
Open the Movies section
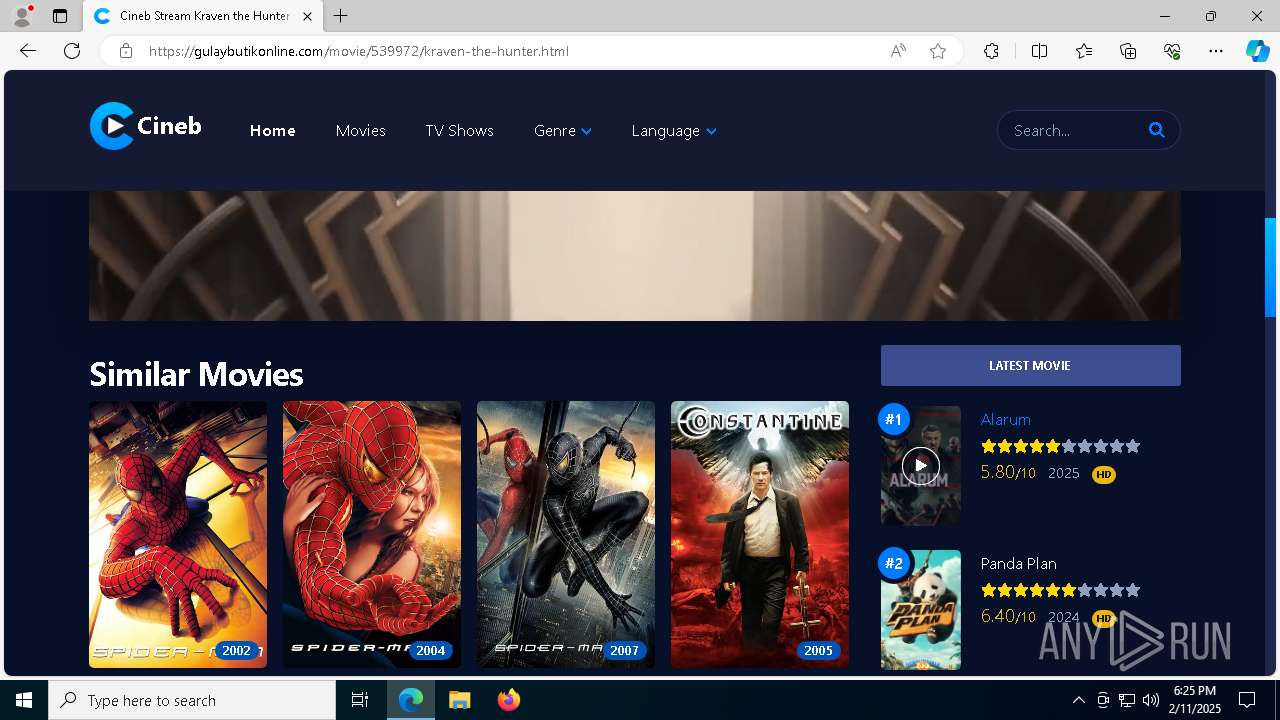[x=360, y=131]
